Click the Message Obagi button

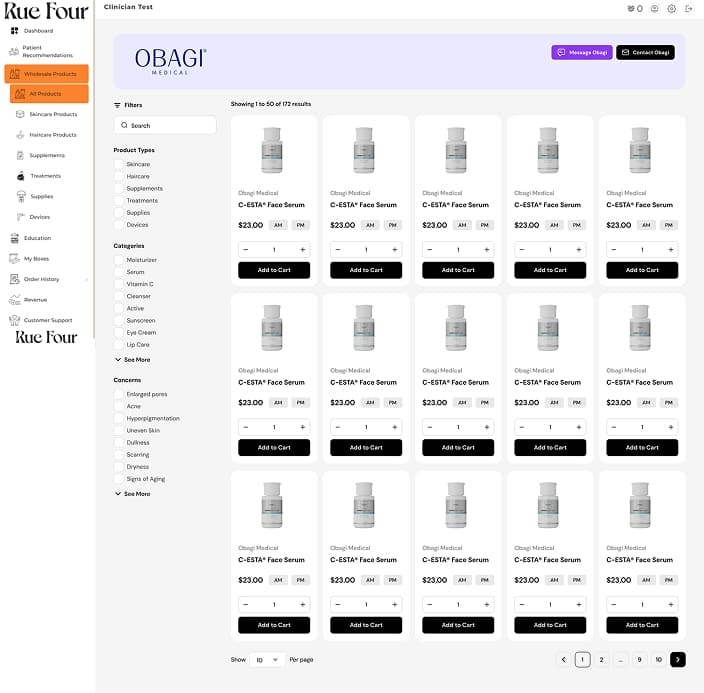click(x=582, y=52)
